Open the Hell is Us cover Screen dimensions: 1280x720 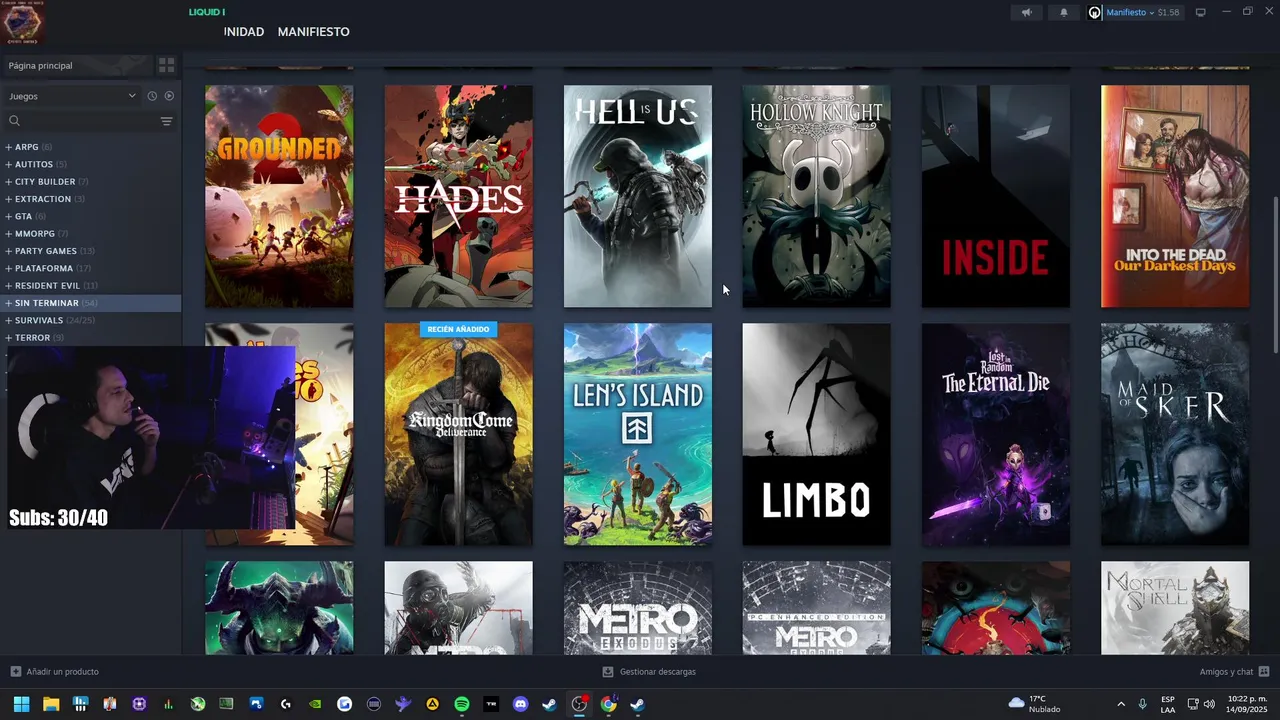point(638,196)
